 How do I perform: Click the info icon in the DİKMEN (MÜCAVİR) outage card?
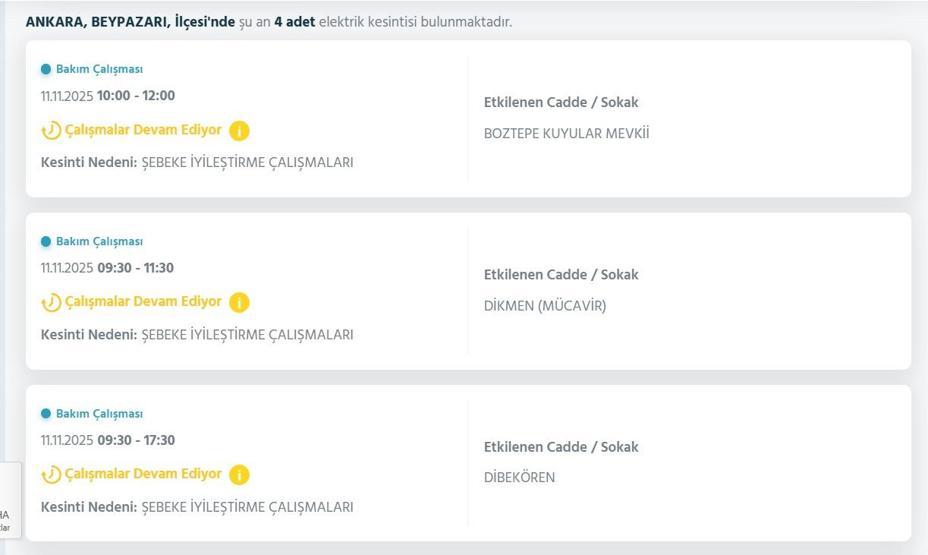pos(239,302)
